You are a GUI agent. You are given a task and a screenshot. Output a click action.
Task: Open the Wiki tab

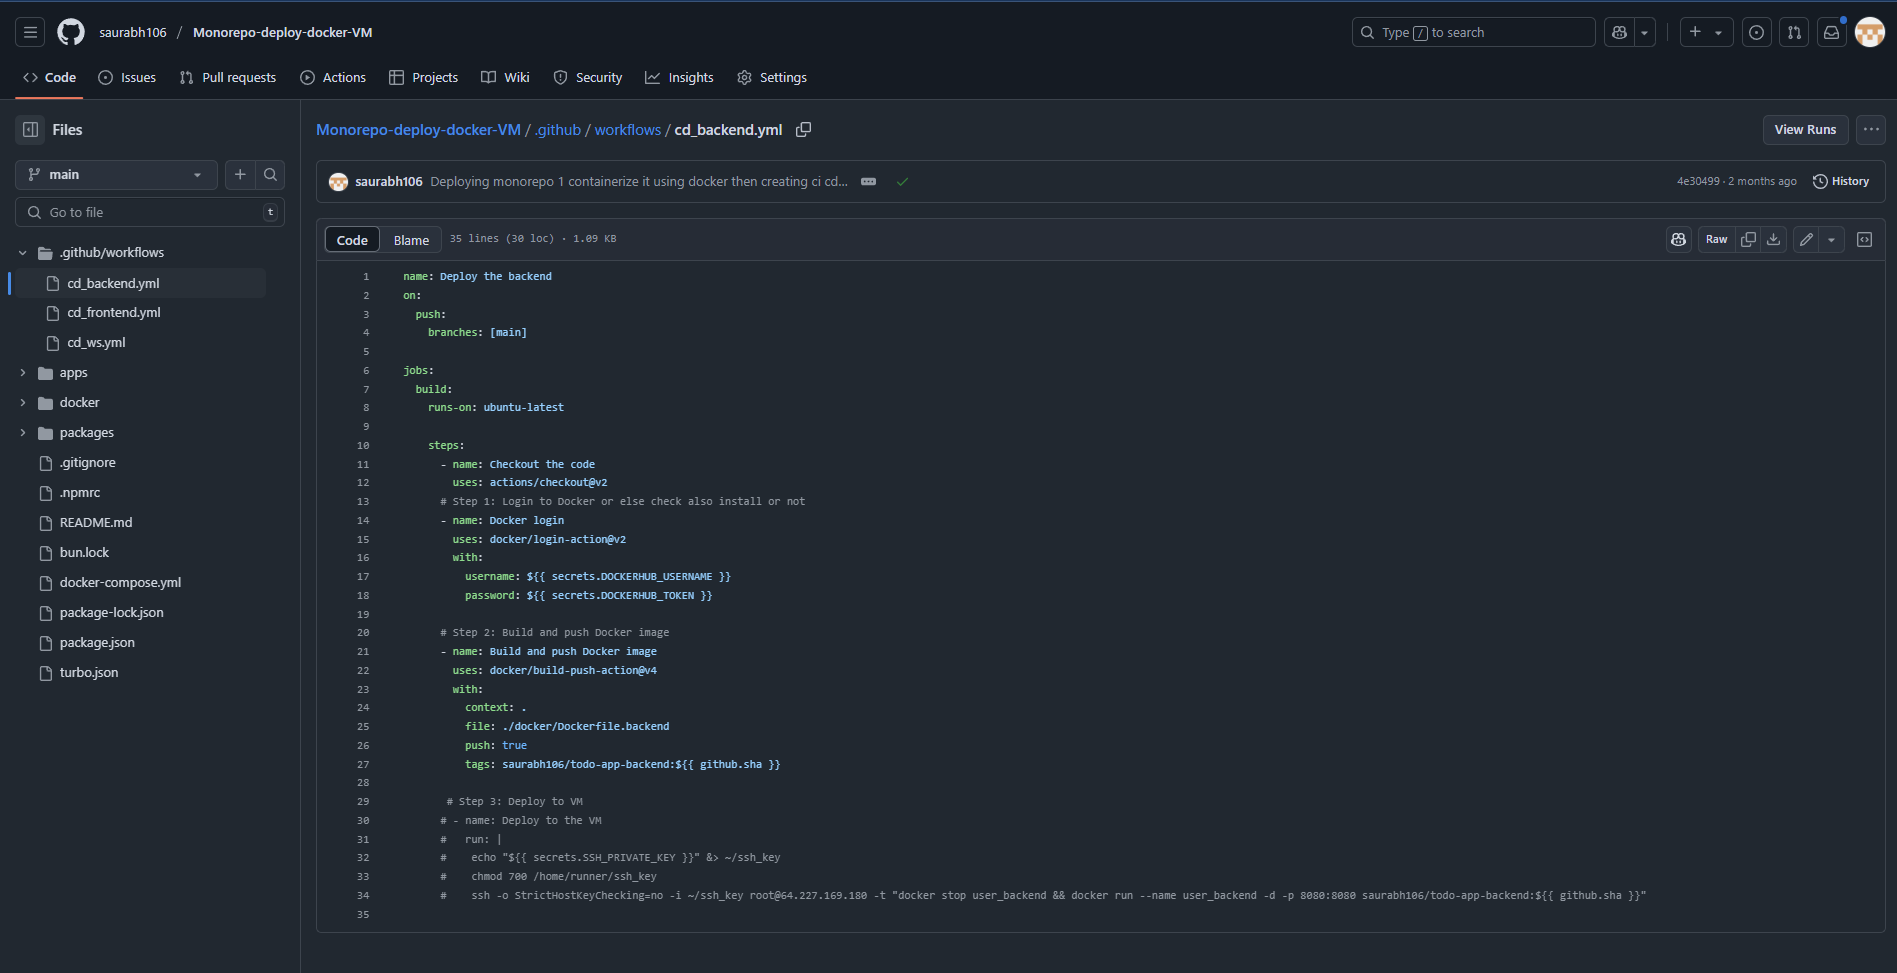(505, 77)
